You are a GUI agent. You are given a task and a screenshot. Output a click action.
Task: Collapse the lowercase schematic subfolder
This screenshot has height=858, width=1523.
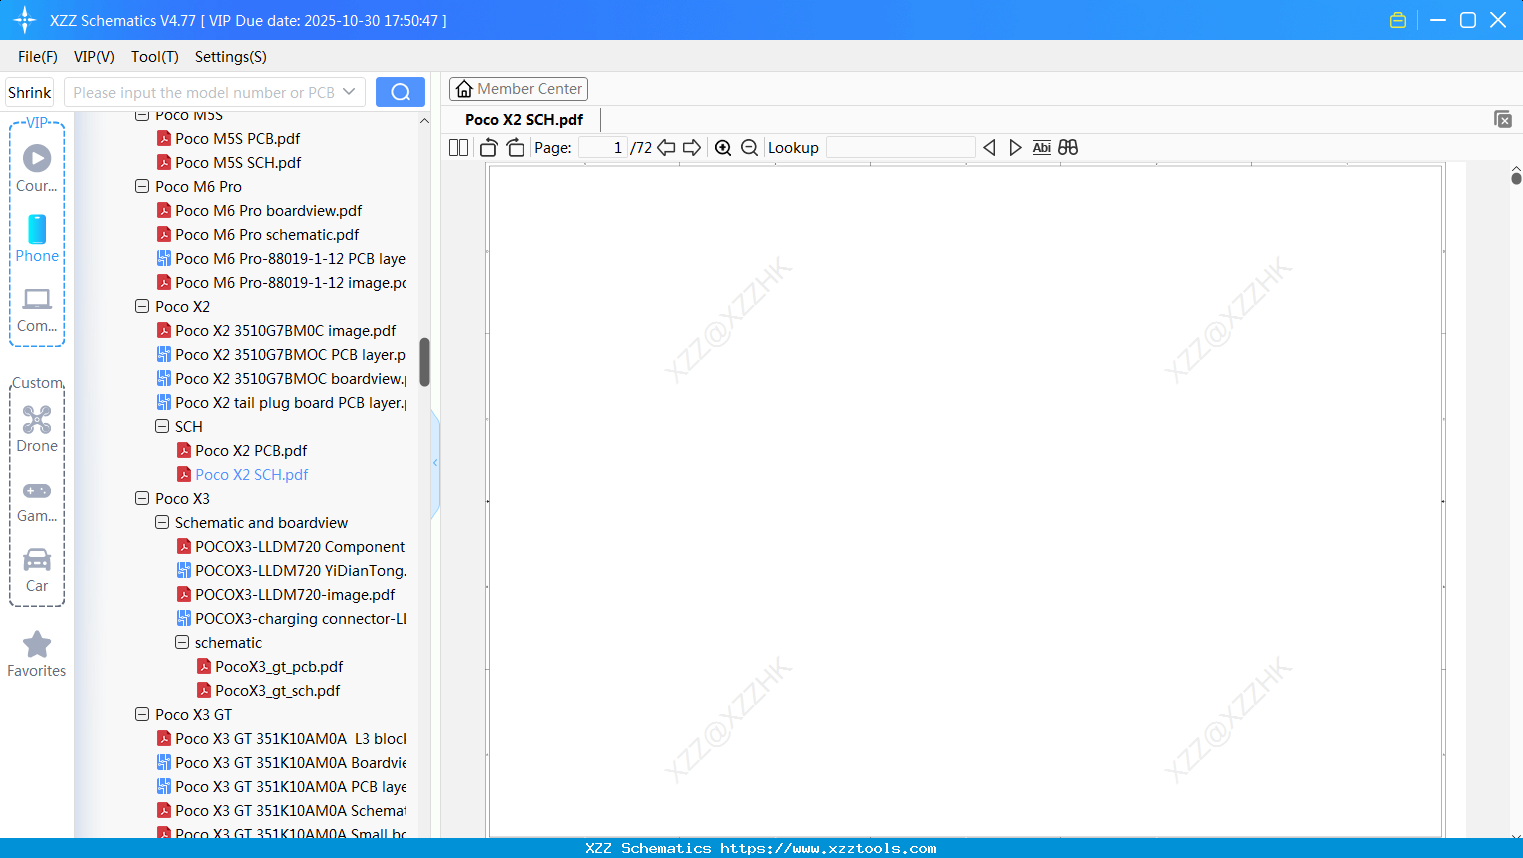(x=182, y=642)
